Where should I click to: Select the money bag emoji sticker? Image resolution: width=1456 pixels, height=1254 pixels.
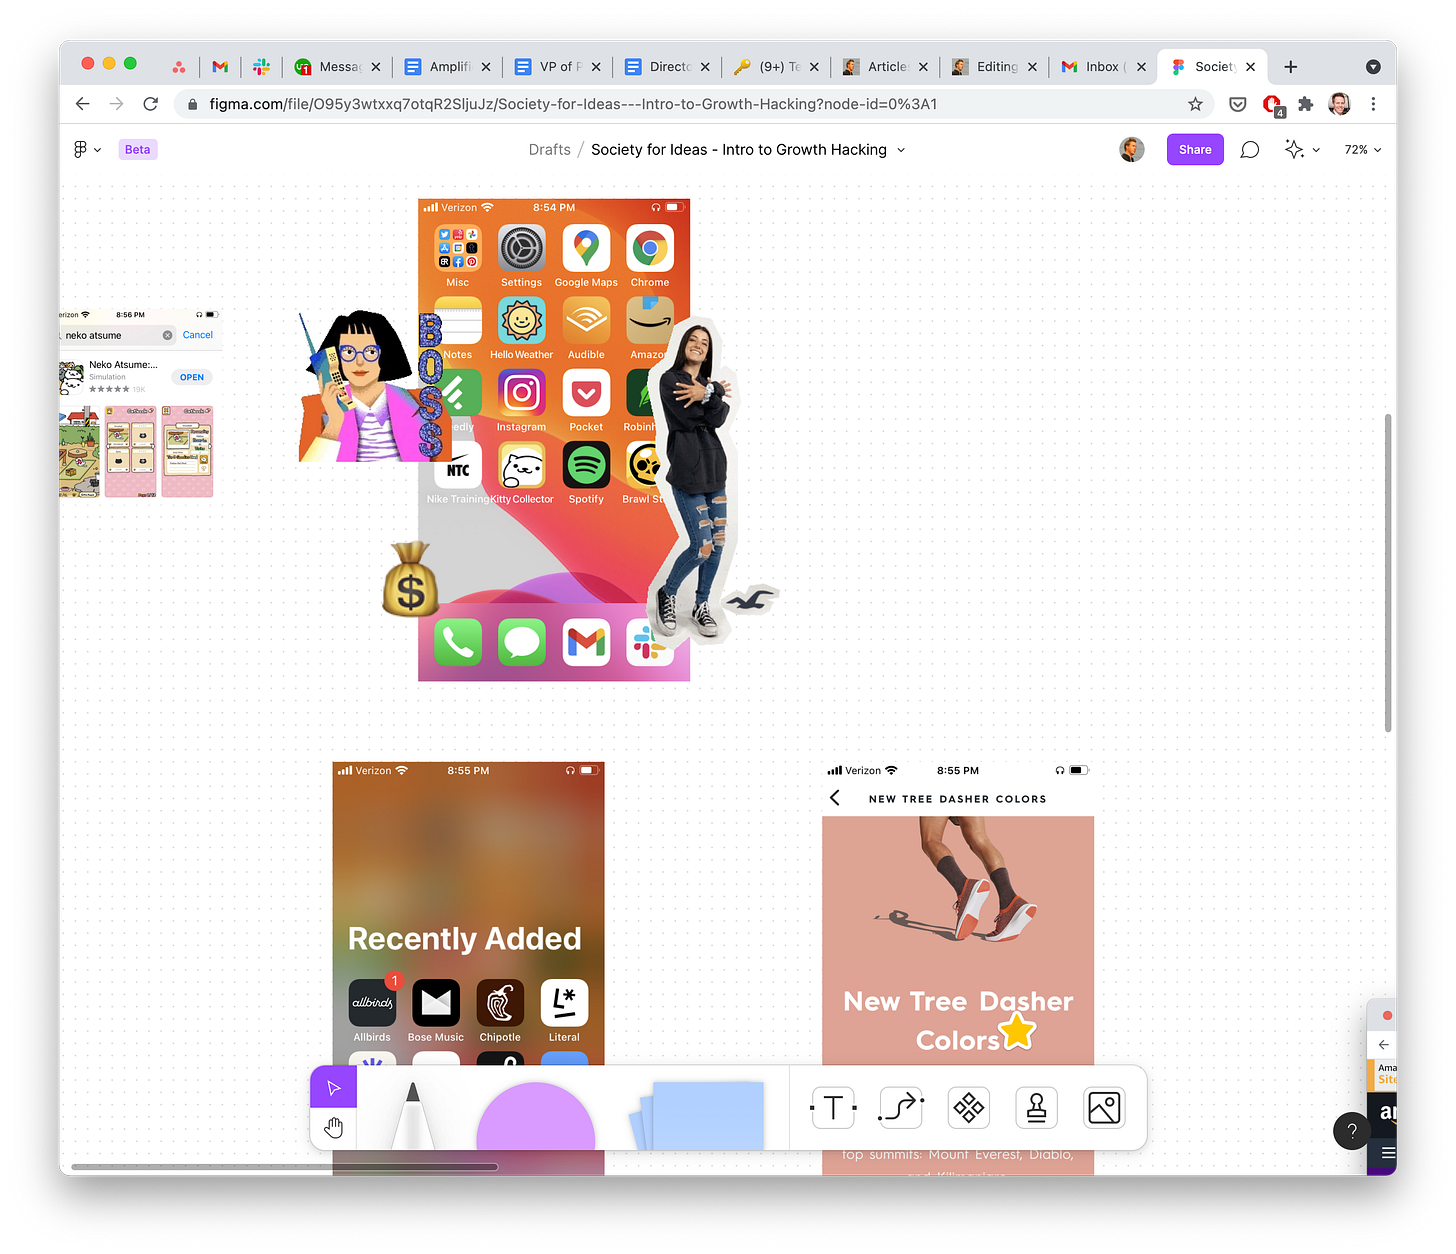pyautogui.click(x=410, y=579)
